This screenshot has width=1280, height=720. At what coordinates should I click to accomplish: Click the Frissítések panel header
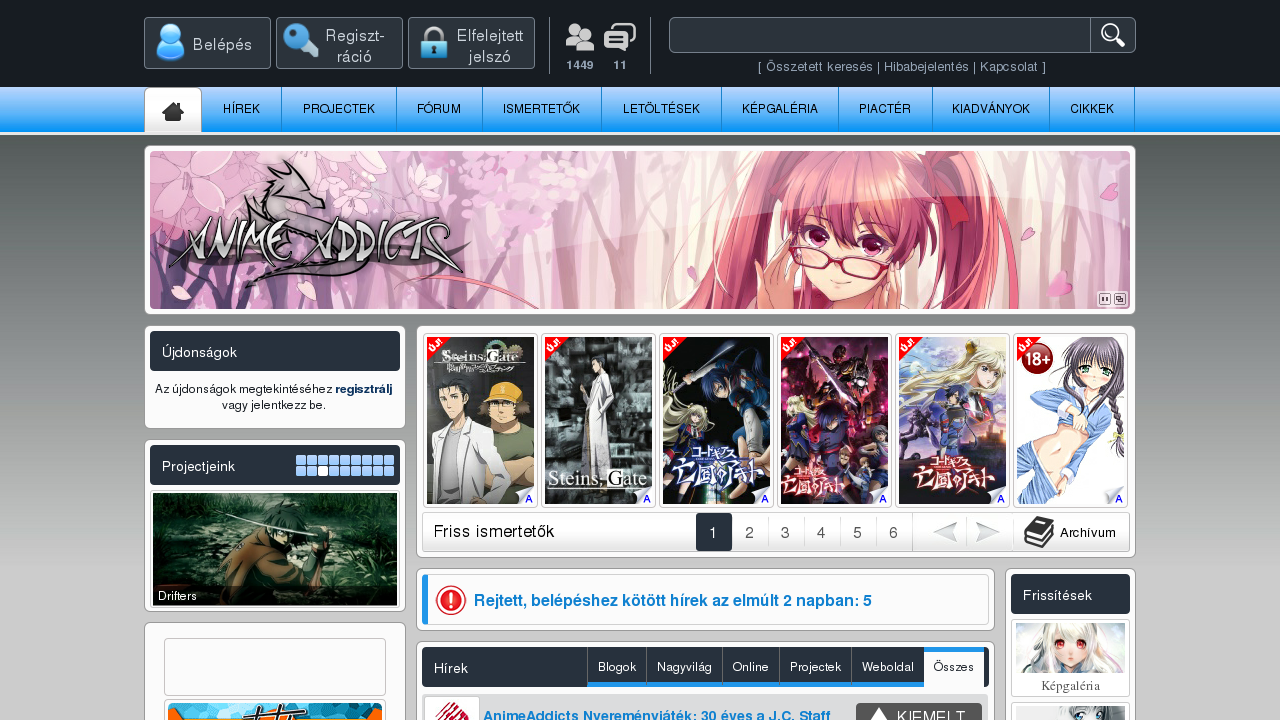1070,594
